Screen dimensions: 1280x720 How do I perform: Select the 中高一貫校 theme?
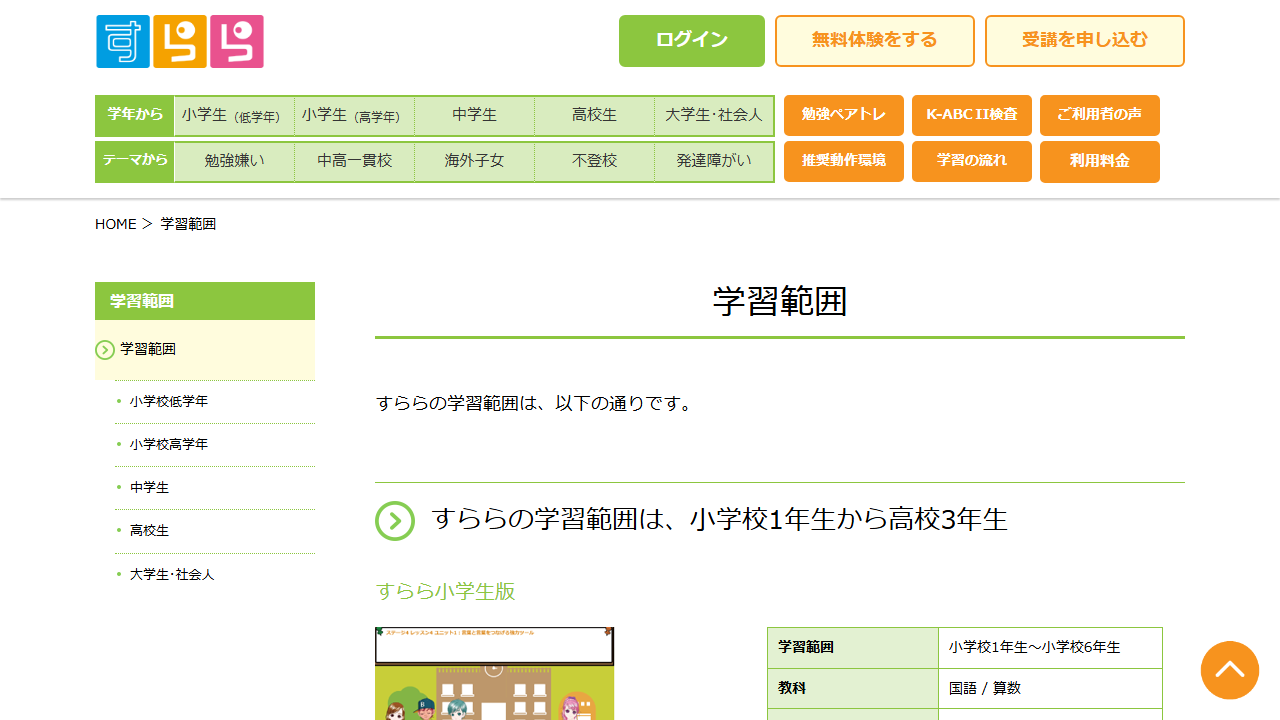click(x=354, y=162)
